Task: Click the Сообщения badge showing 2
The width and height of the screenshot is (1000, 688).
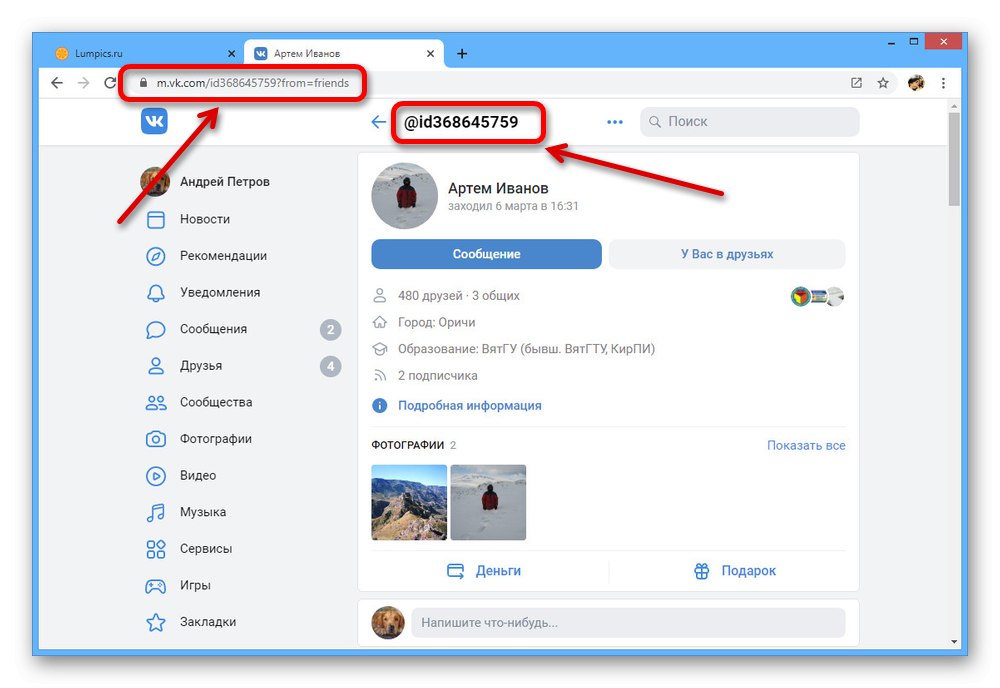Action: (330, 330)
